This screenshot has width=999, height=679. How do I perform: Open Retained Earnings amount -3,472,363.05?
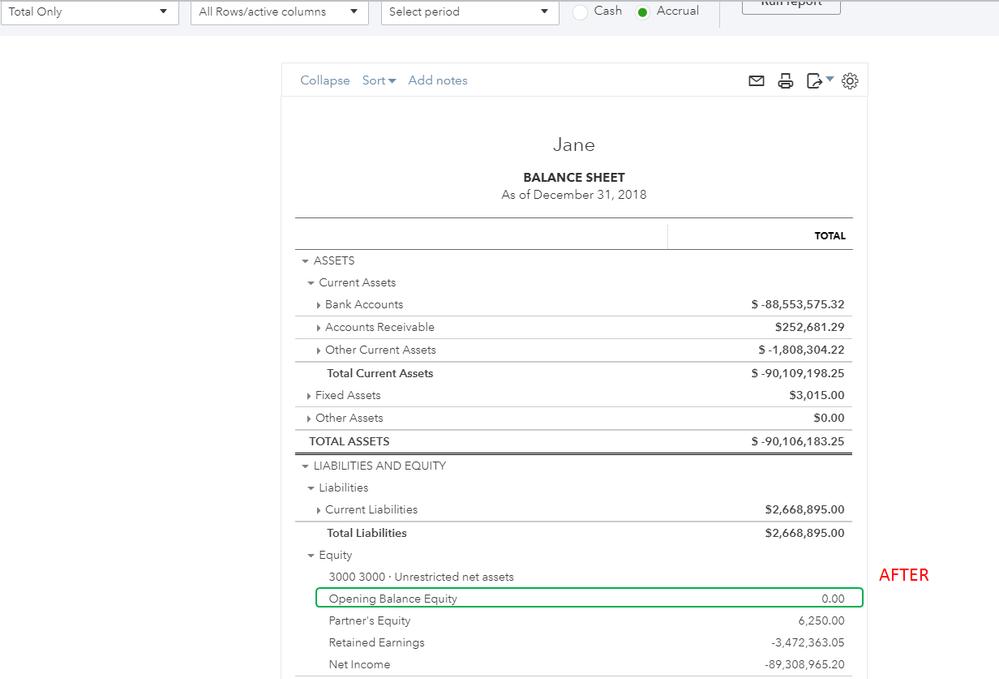pos(808,643)
